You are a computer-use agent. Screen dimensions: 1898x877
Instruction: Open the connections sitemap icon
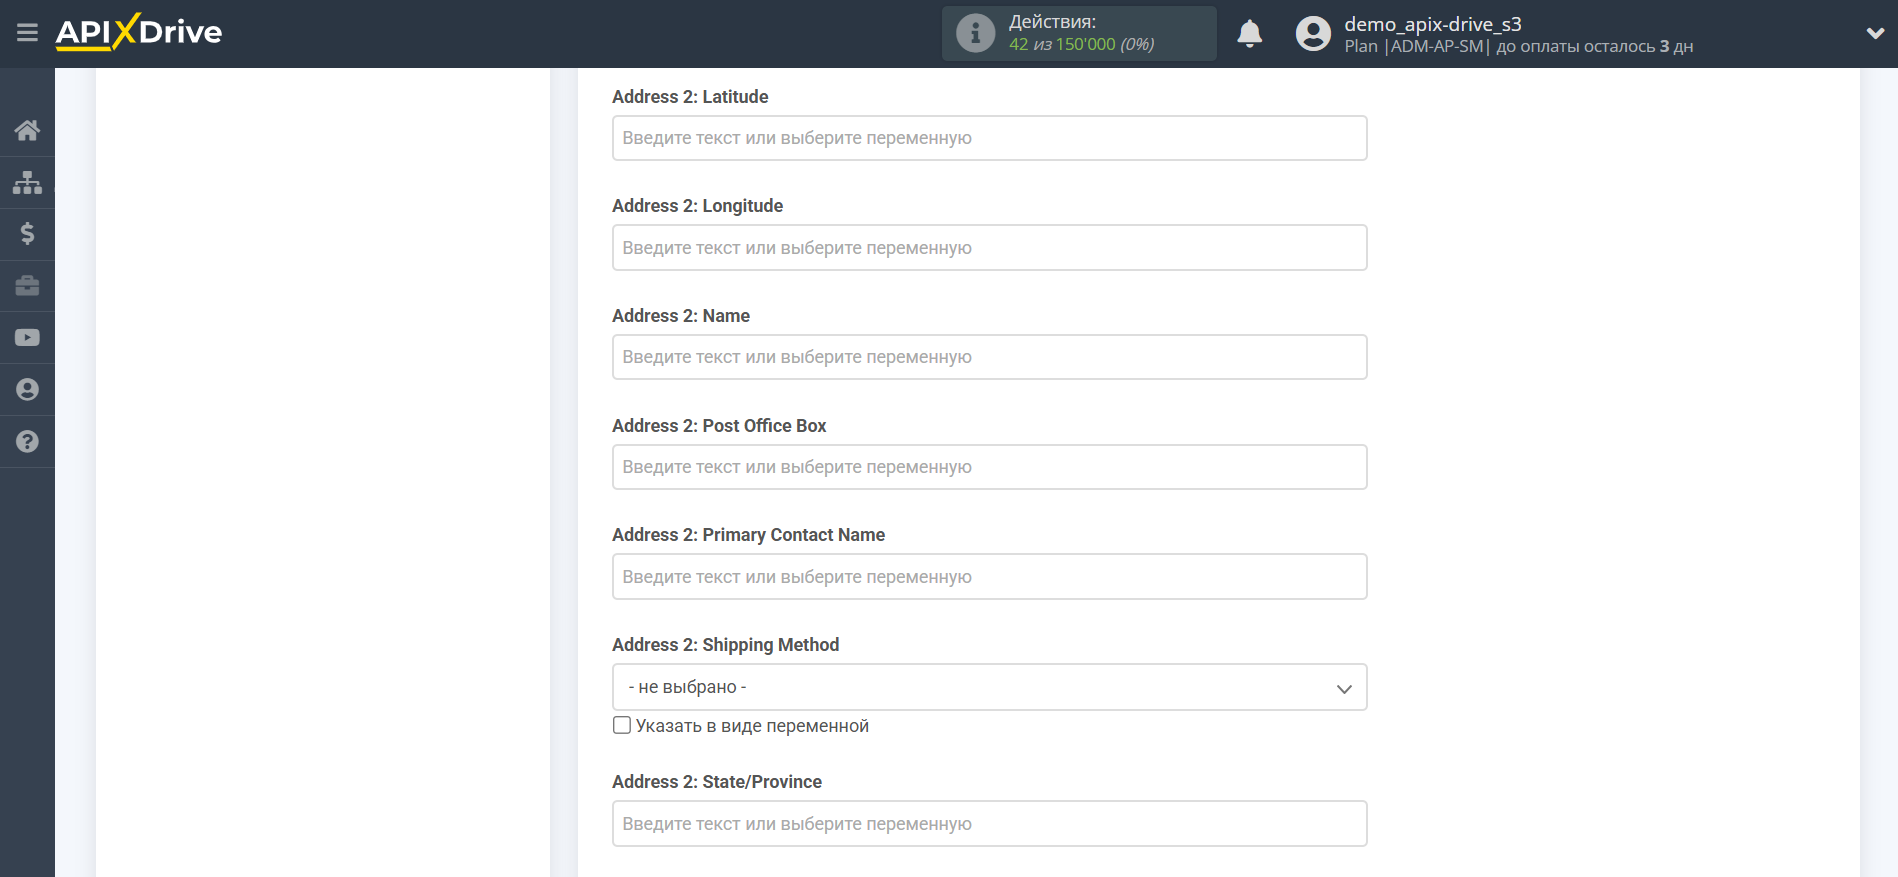[27, 182]
